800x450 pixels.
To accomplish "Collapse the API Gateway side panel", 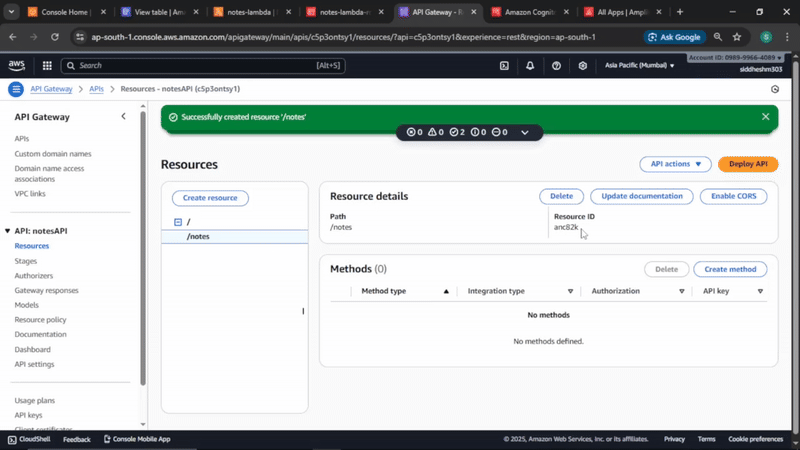I will coord(123,116).
